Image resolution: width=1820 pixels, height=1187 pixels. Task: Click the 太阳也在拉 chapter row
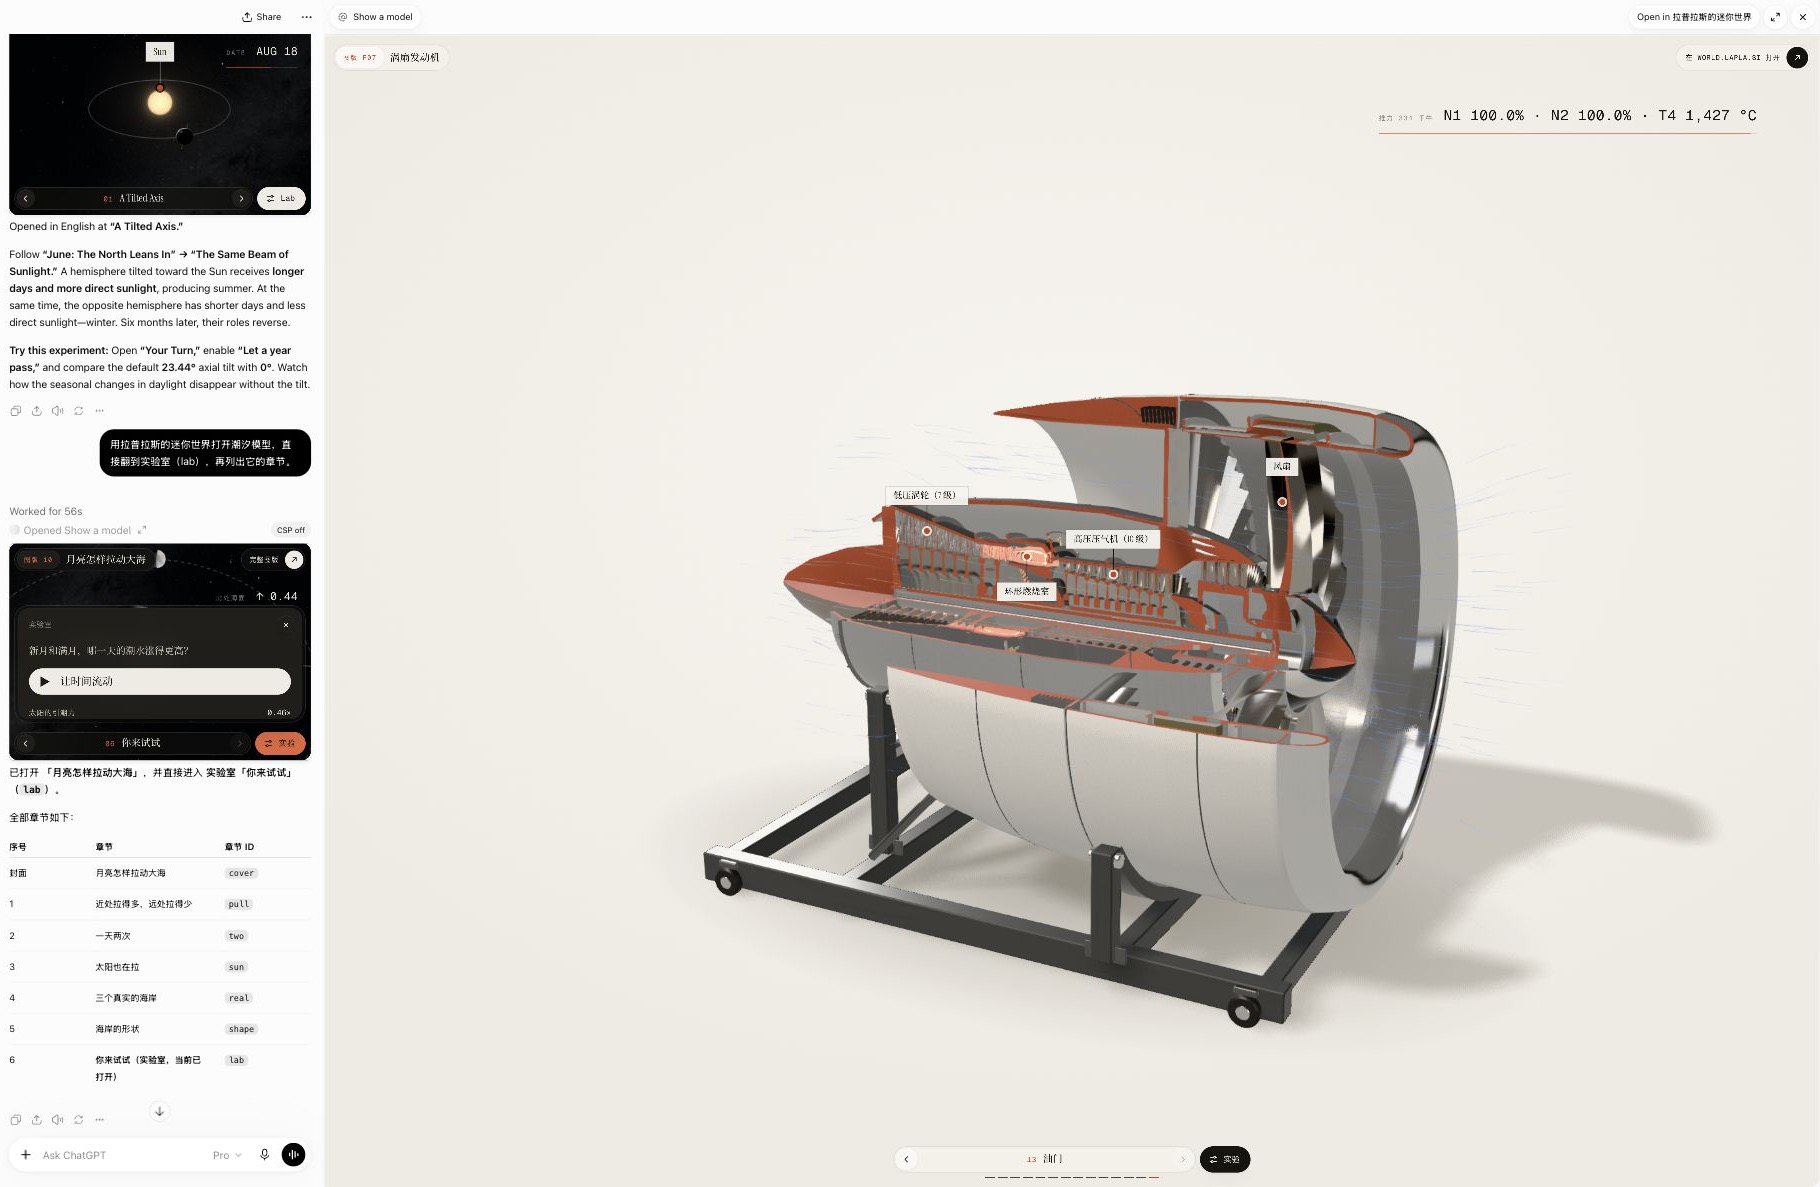coord(160,967)
